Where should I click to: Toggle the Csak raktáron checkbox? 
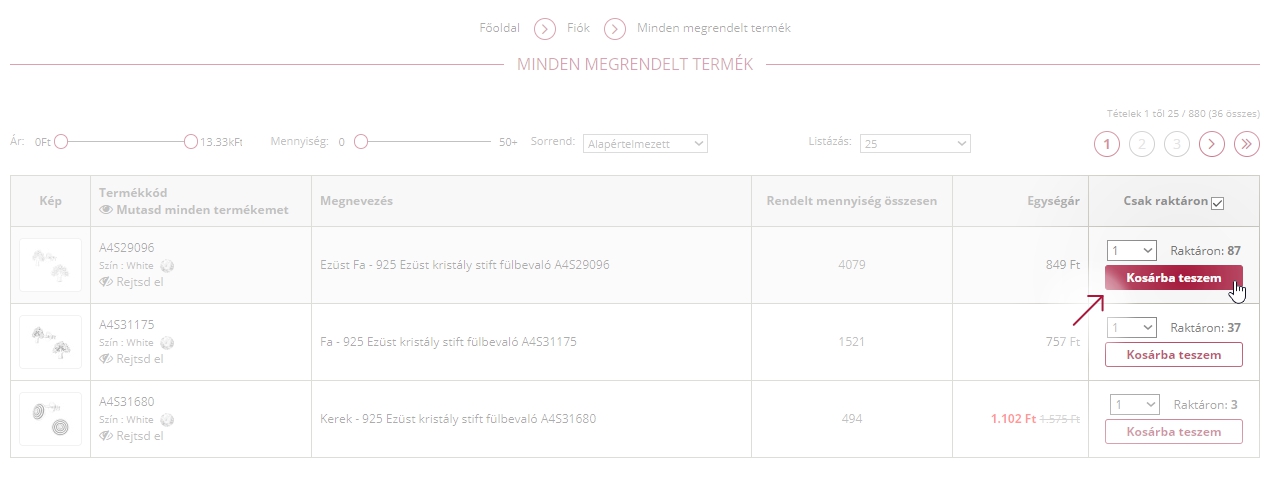[x=1217, y=204]
